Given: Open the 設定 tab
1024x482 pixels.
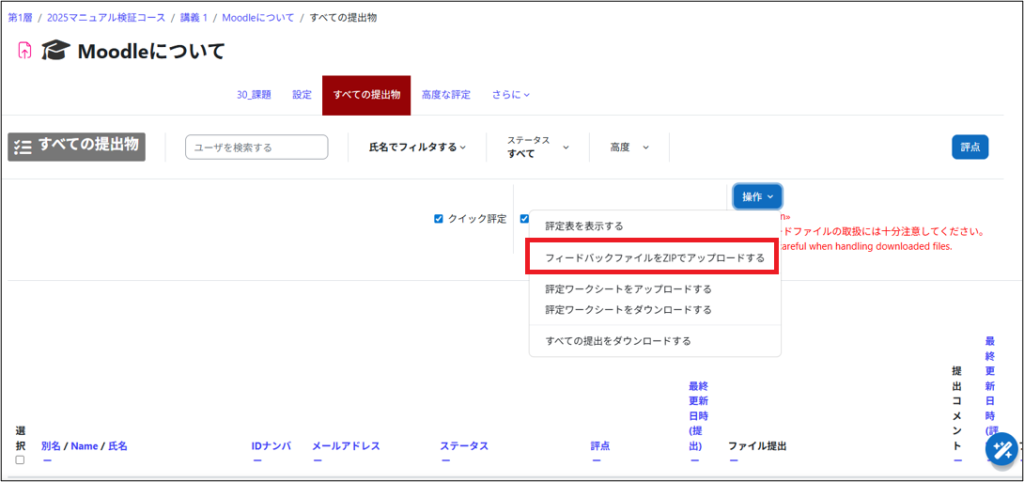Looking at the screenshot, I should coord(302,95).
